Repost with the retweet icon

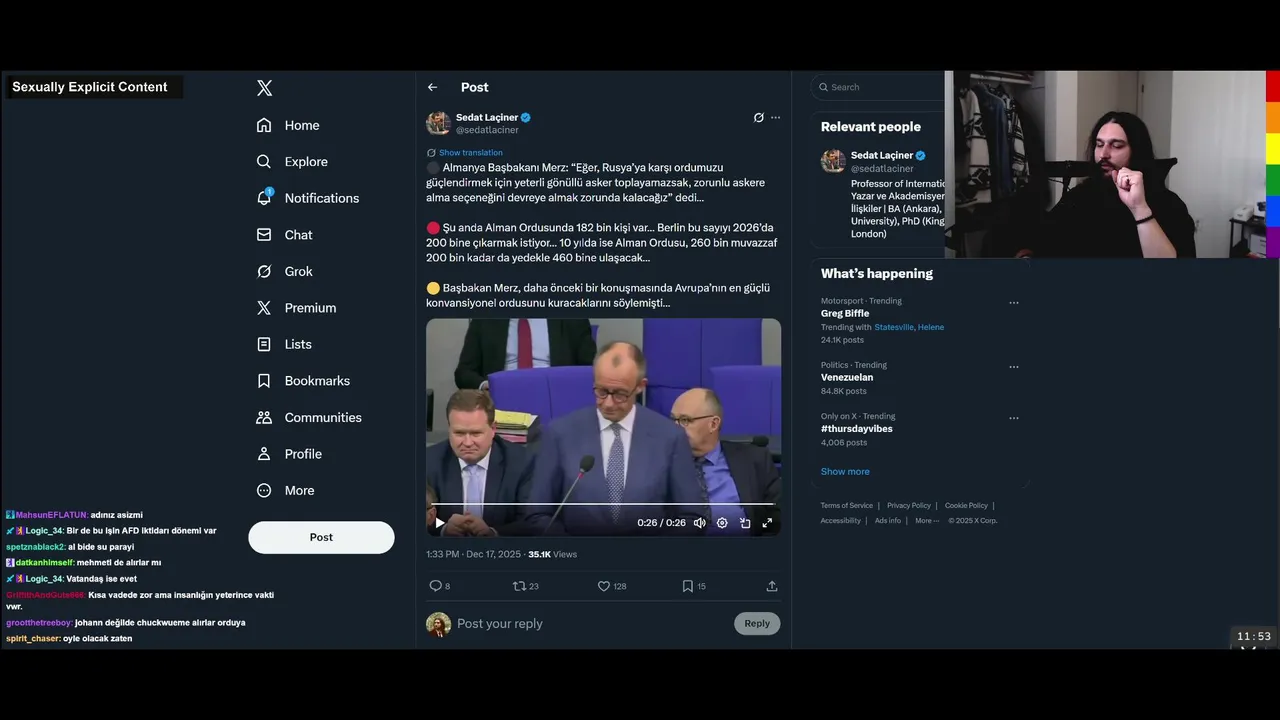518,586
